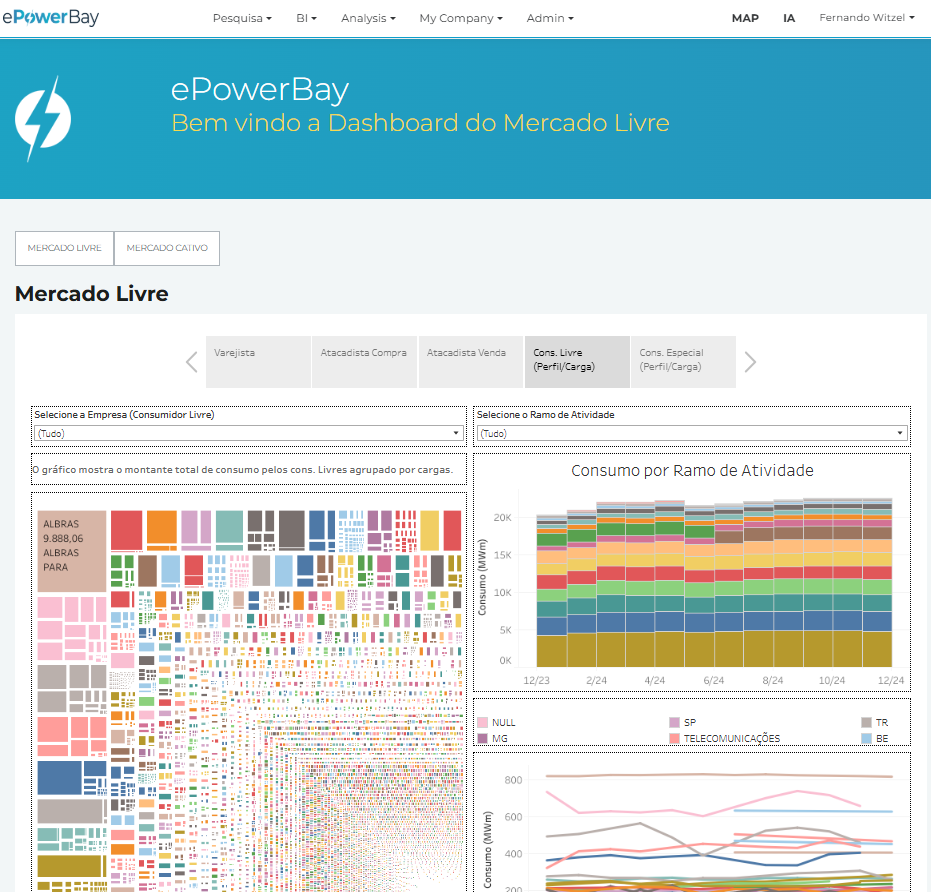Image resolution: width=931 pixels, height=892 pixels.
Task: Open the MAP view from the navbar
Action: point(745,17)
